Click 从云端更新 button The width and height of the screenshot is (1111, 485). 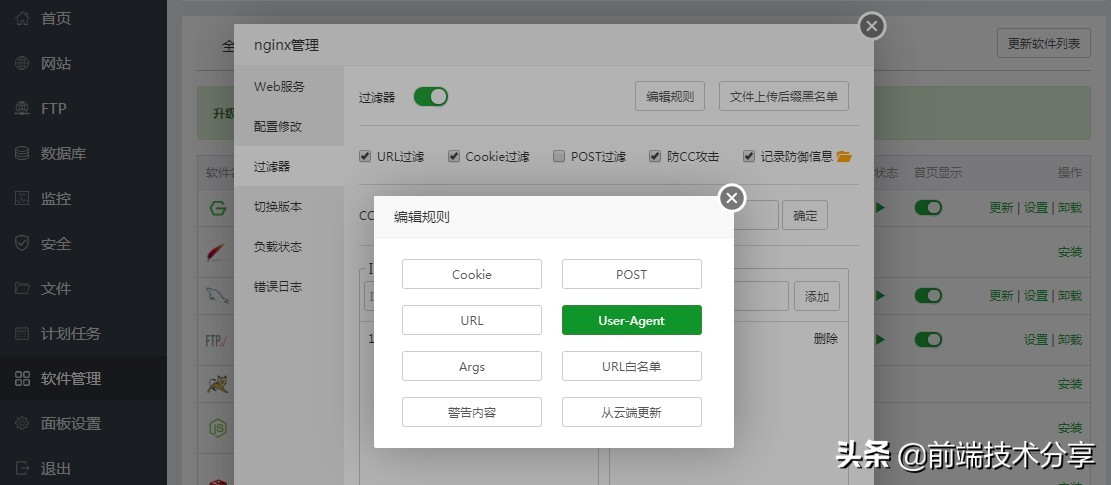[x=632, y=412]
